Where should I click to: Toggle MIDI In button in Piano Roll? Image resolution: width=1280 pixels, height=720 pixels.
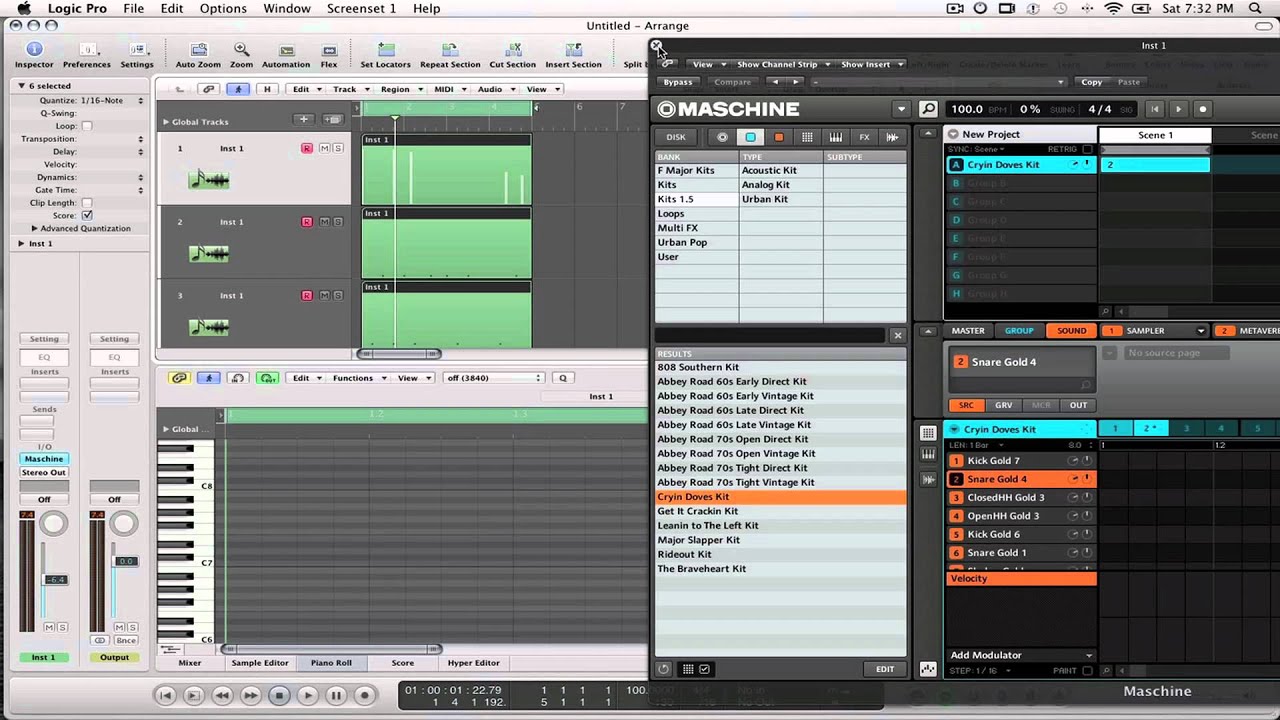point(238,378)
